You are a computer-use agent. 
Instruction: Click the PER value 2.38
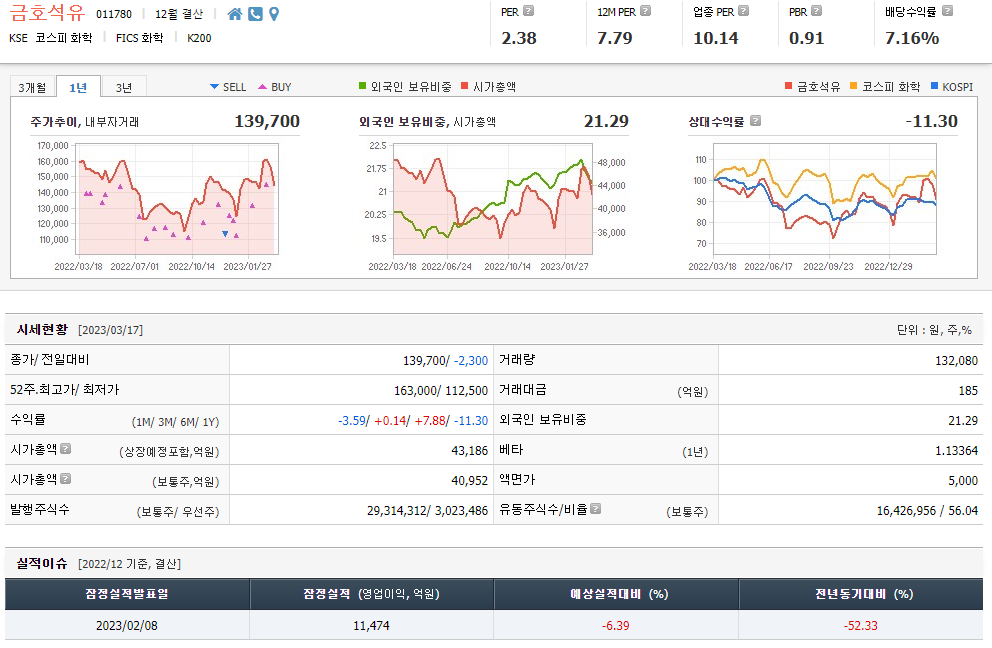[519, 38]
